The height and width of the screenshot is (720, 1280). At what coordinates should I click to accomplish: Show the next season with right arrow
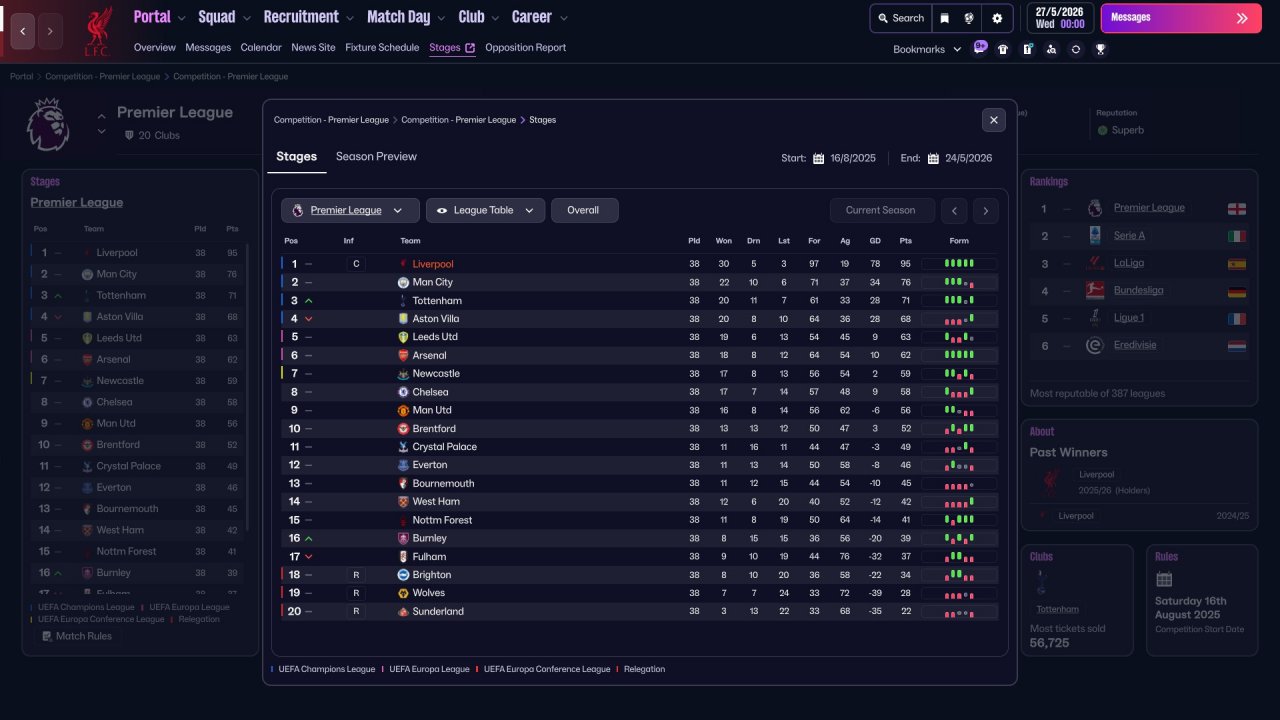coord(986,210)
